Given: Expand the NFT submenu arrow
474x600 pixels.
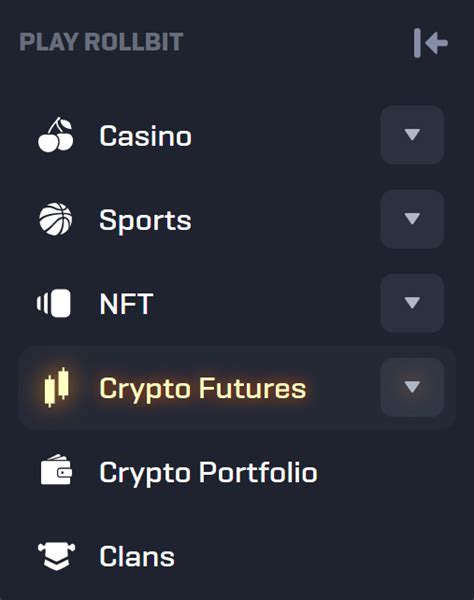Looking at the screenshot, I should [x=412, y=303].
